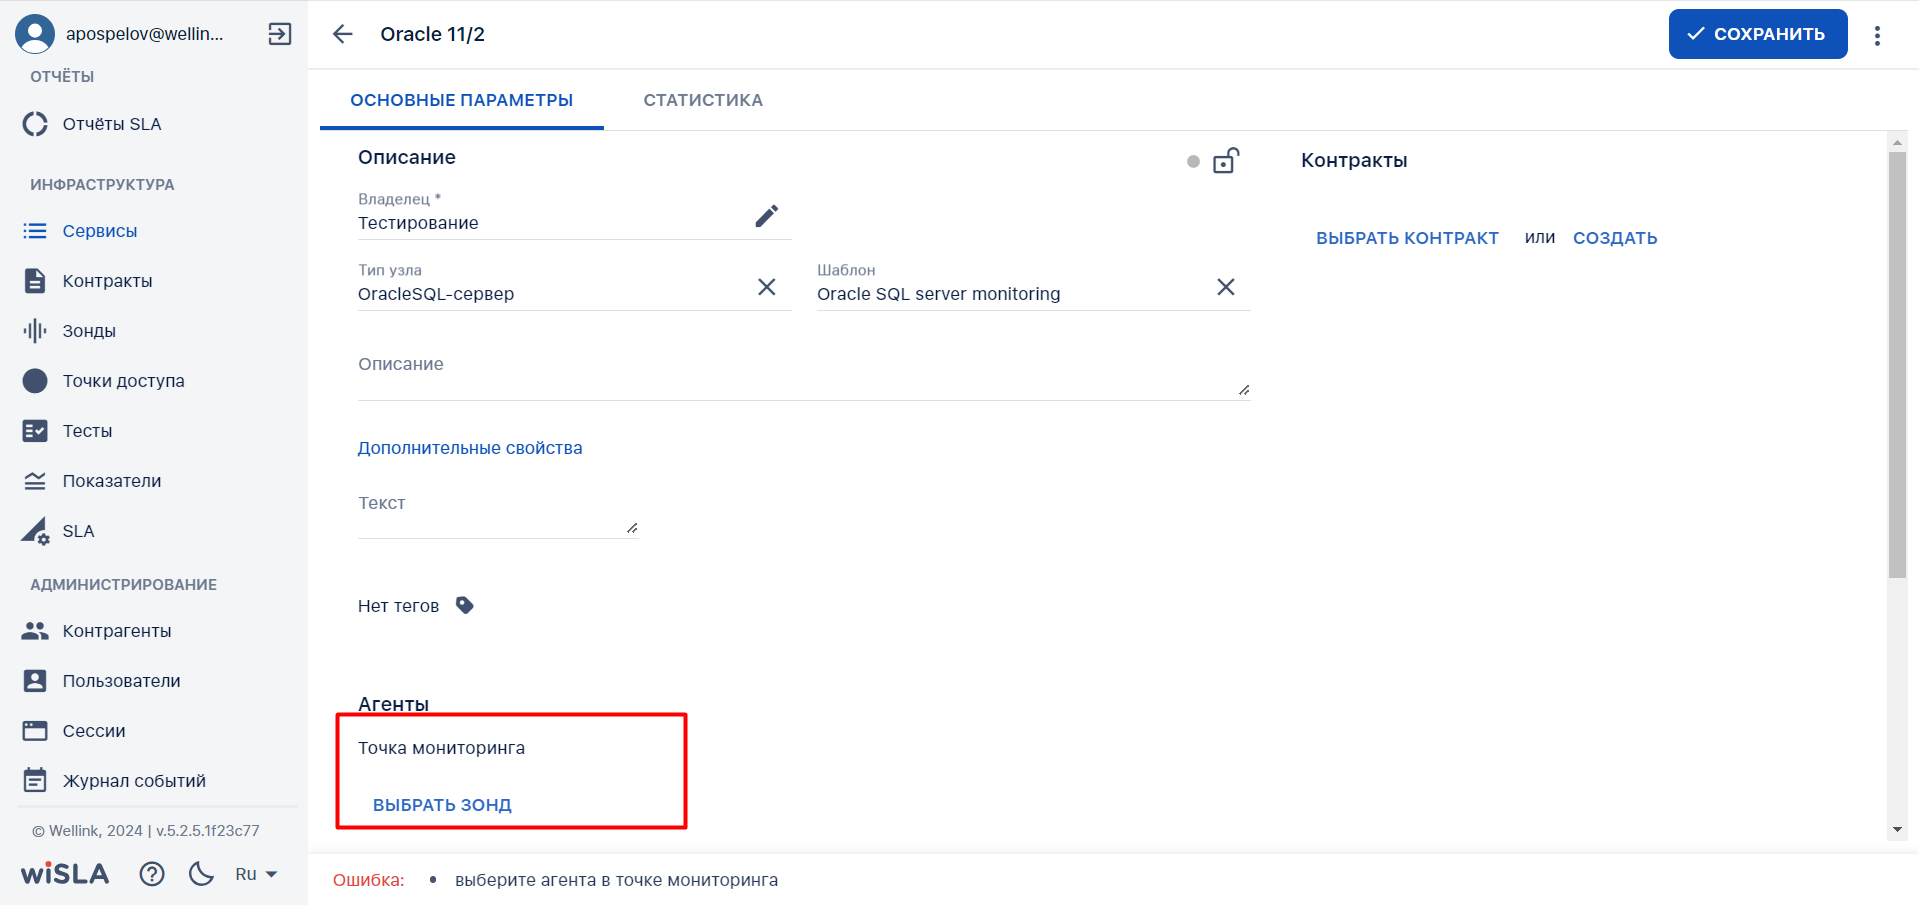1919x905 pixels.
Task: Click the wiSLA logo
Action: coord(65,874)
